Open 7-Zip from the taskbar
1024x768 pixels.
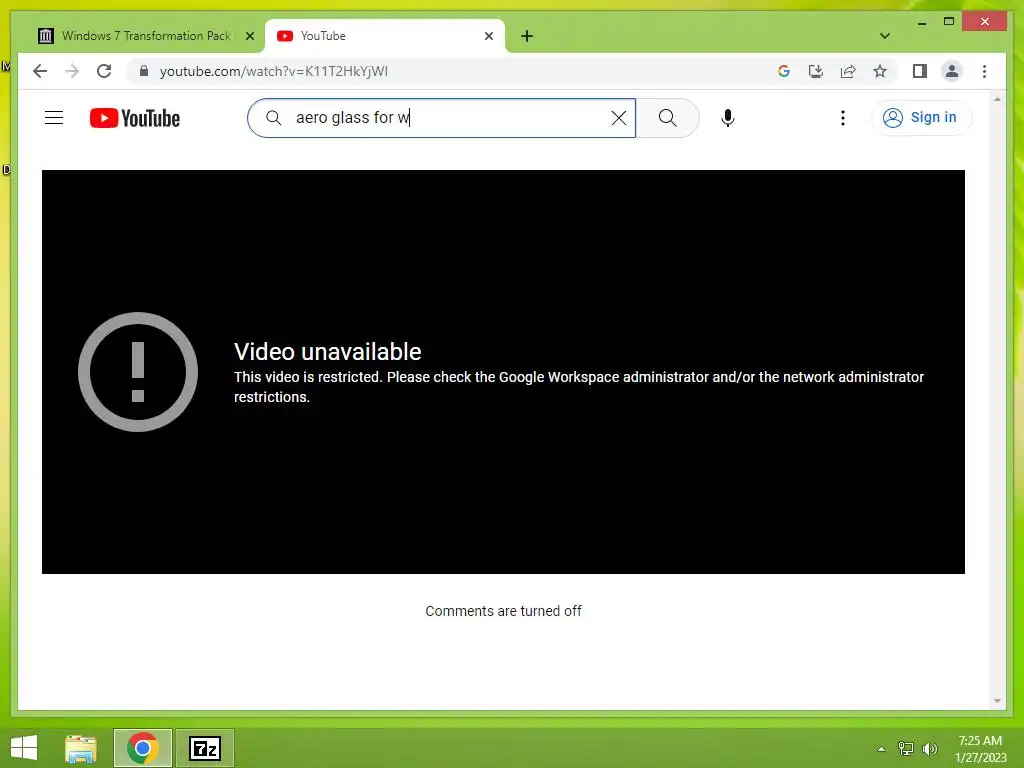[x=204, y=748]
